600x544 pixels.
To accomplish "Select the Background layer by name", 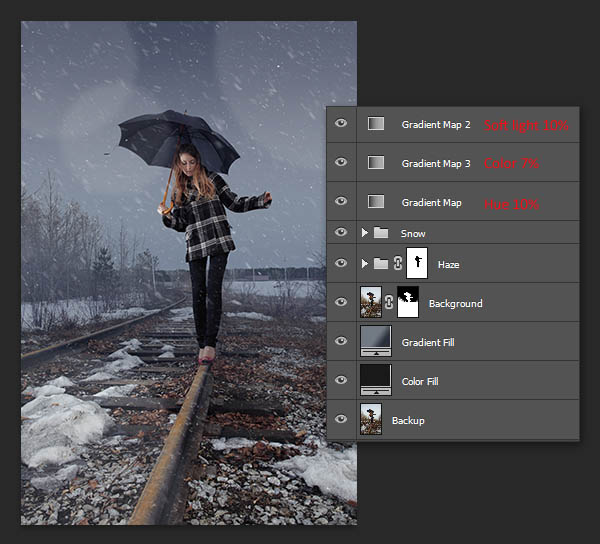I will point(455,303).
